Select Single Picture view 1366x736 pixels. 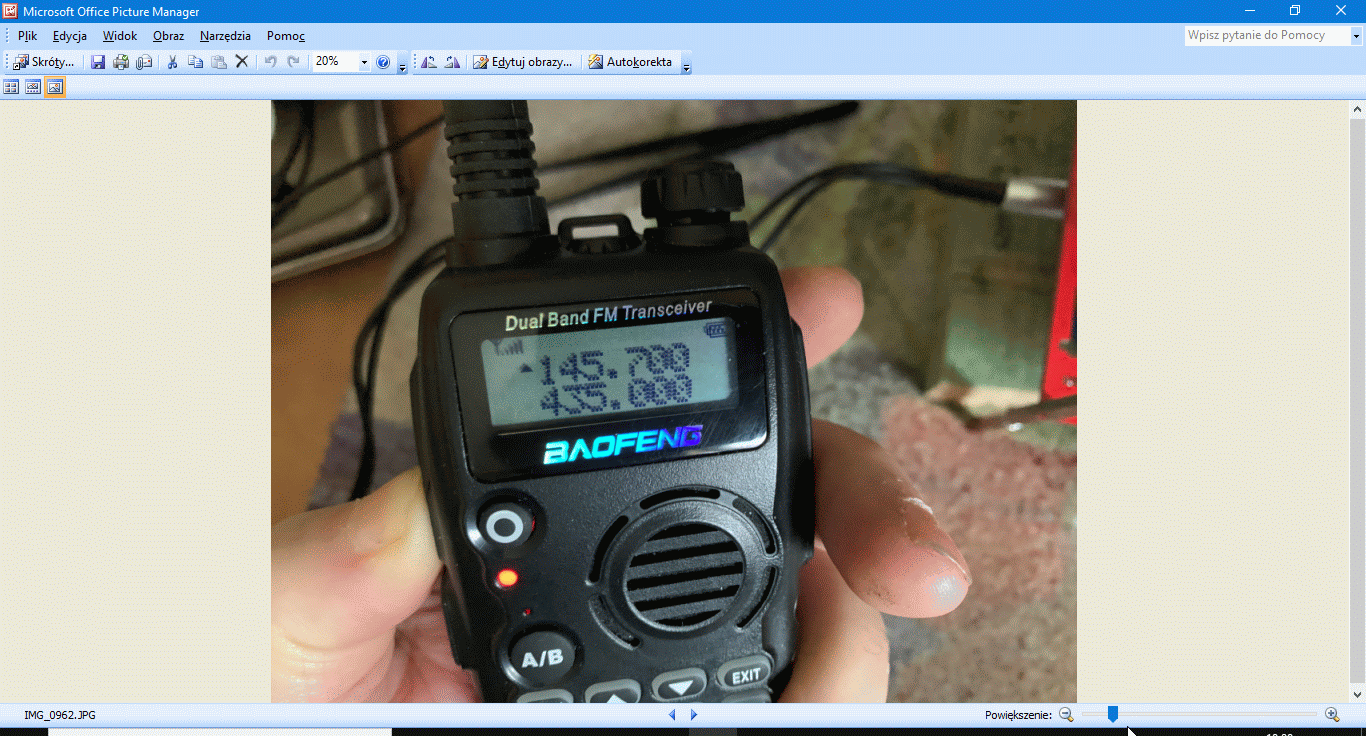point(55,87)
